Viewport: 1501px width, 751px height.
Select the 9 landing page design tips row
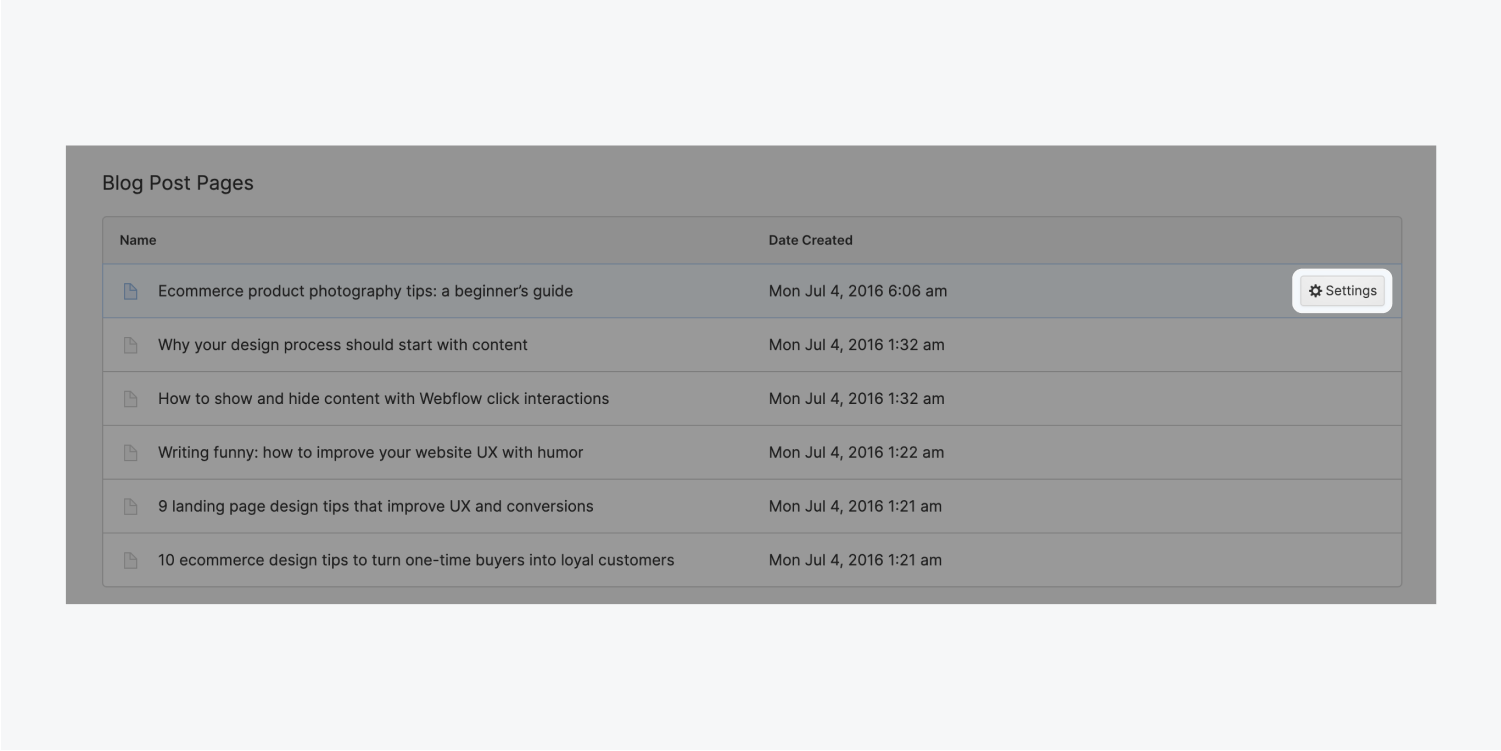[x=377, y=506]
